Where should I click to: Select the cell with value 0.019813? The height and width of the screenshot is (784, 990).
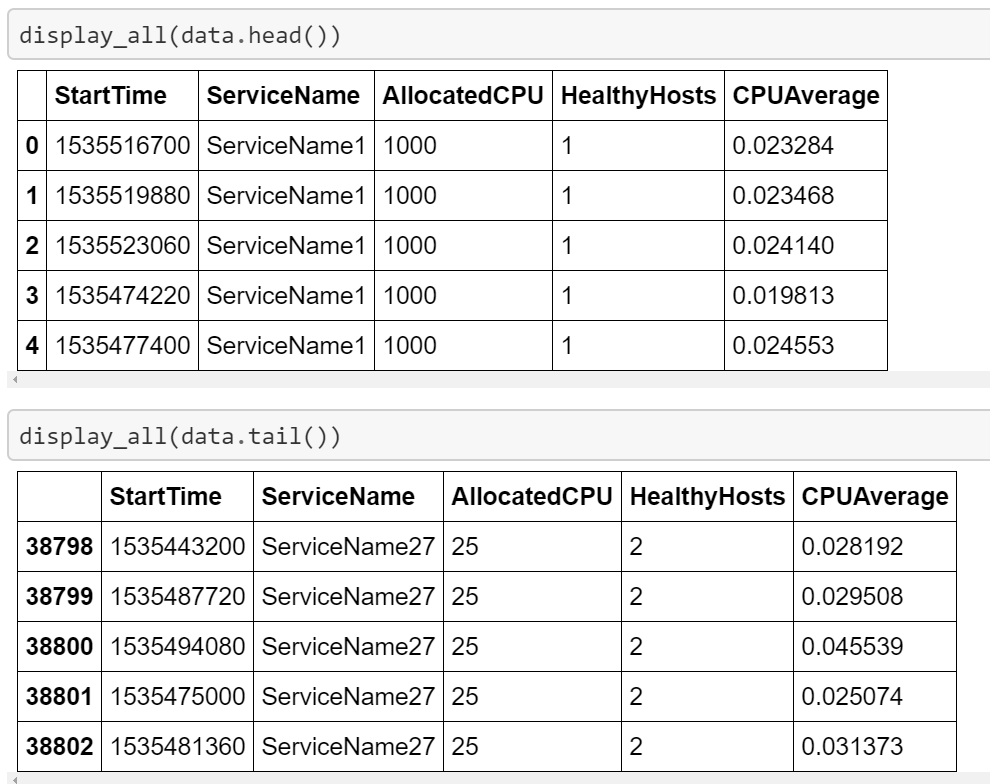coord(783,296)
